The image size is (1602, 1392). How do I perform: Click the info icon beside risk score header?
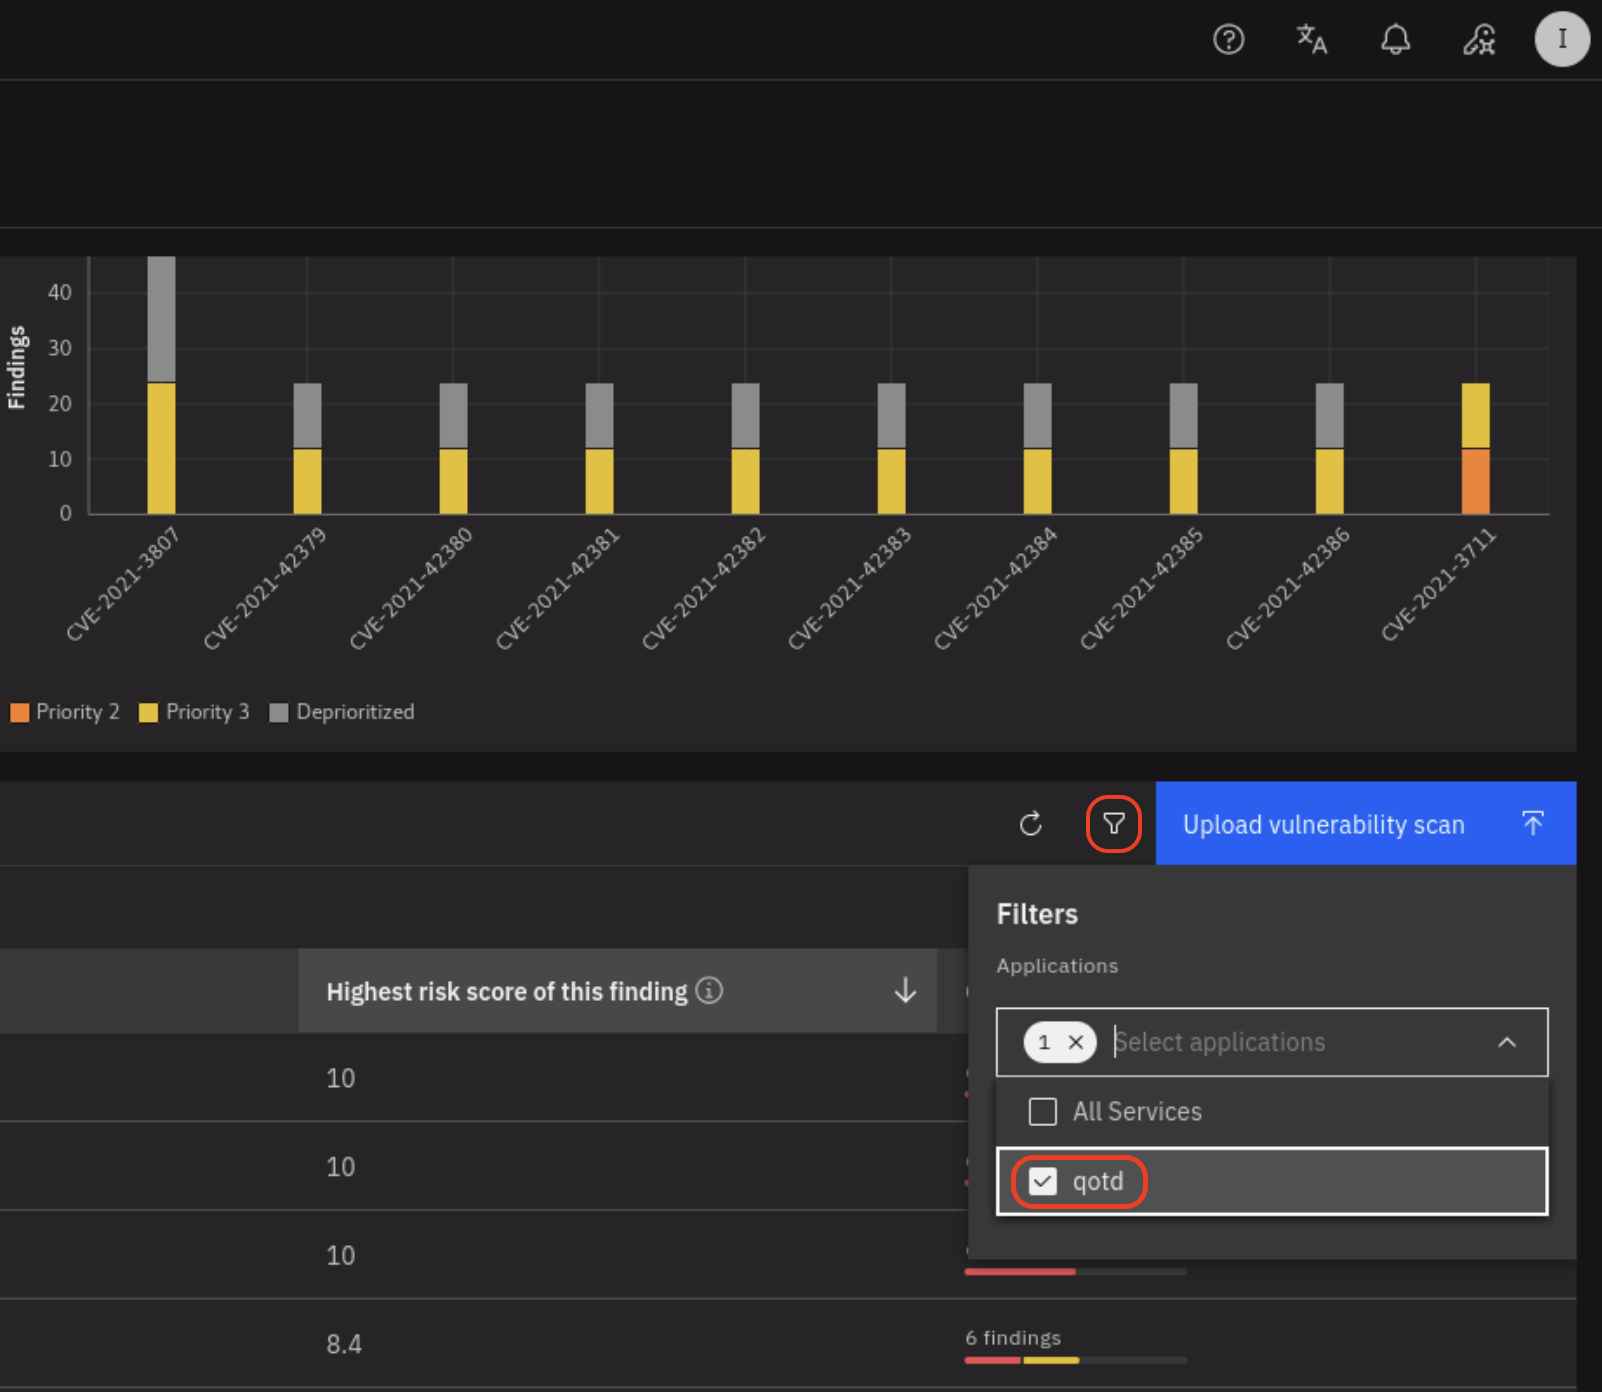click(709, 990)
